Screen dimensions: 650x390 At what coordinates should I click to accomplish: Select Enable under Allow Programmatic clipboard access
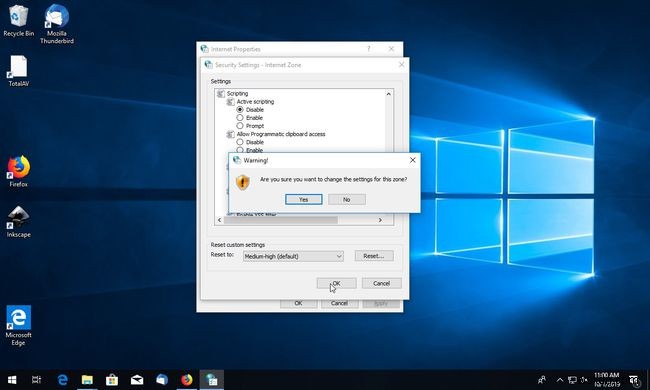[x=240, y=150]
